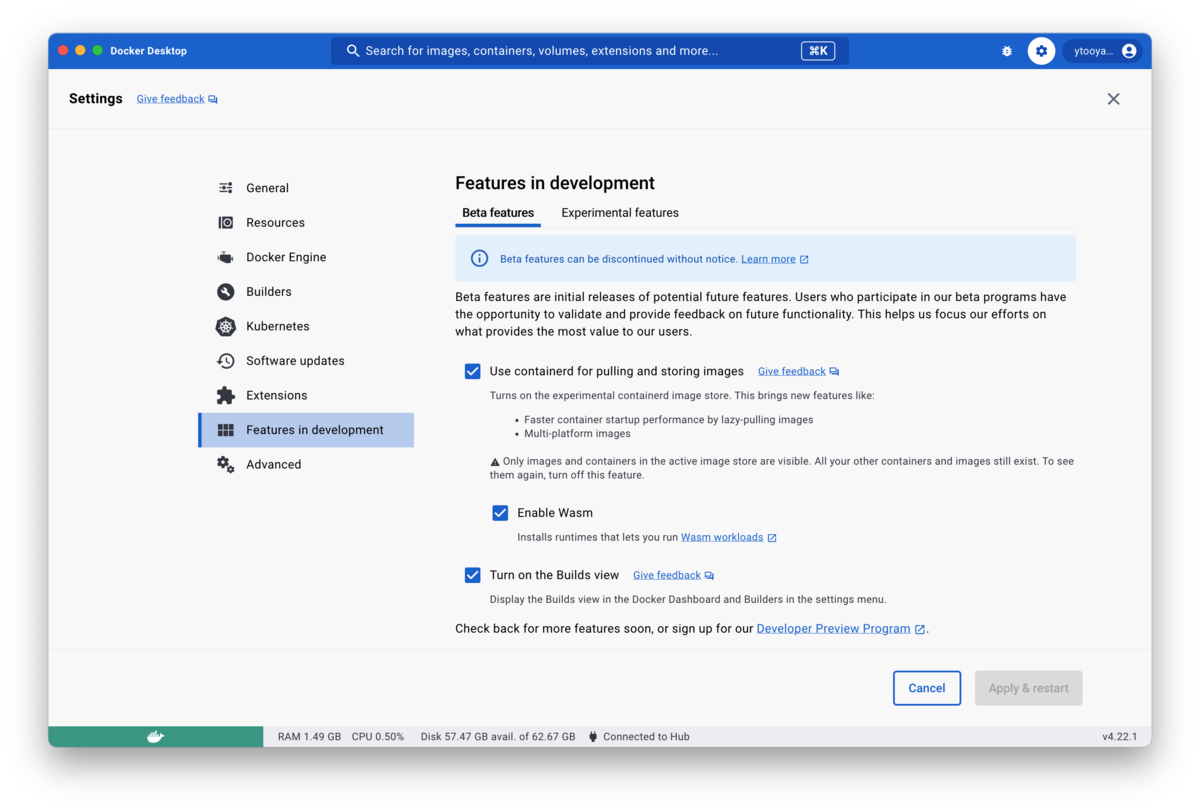Click the Connected to Hub status text
Viewport: 1200px width, 811px height.
pyautogui.click(x=646, y=737)
